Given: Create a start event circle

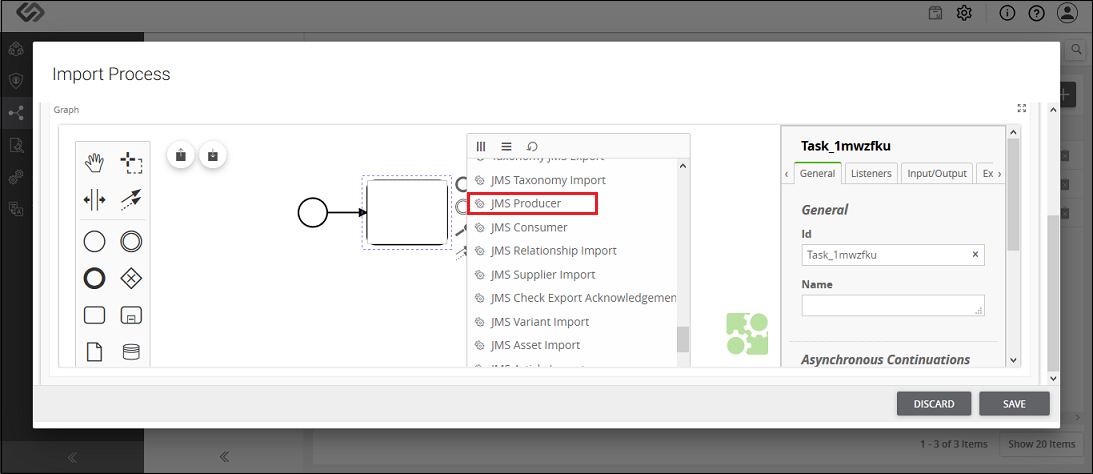Looking at the screenshot, I should (x=94, y=242).
